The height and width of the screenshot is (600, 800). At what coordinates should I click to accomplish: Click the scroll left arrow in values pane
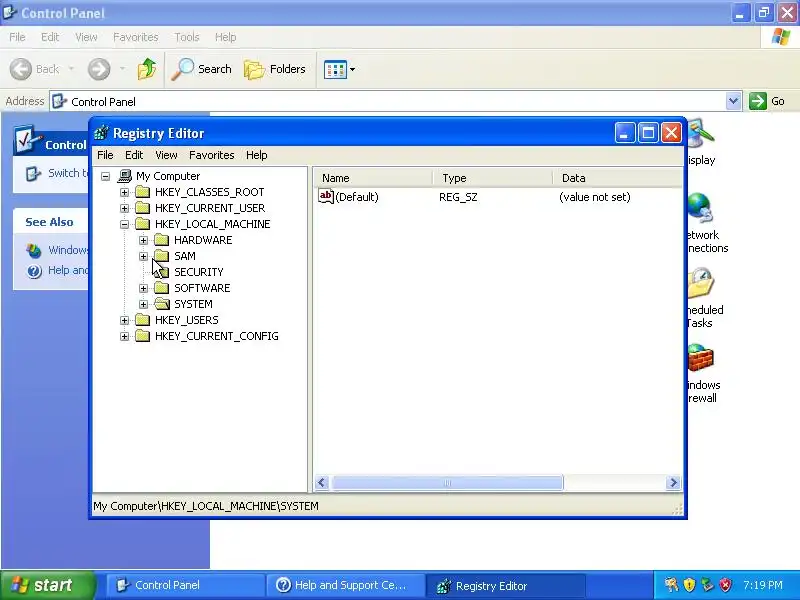tap(322, 483)
